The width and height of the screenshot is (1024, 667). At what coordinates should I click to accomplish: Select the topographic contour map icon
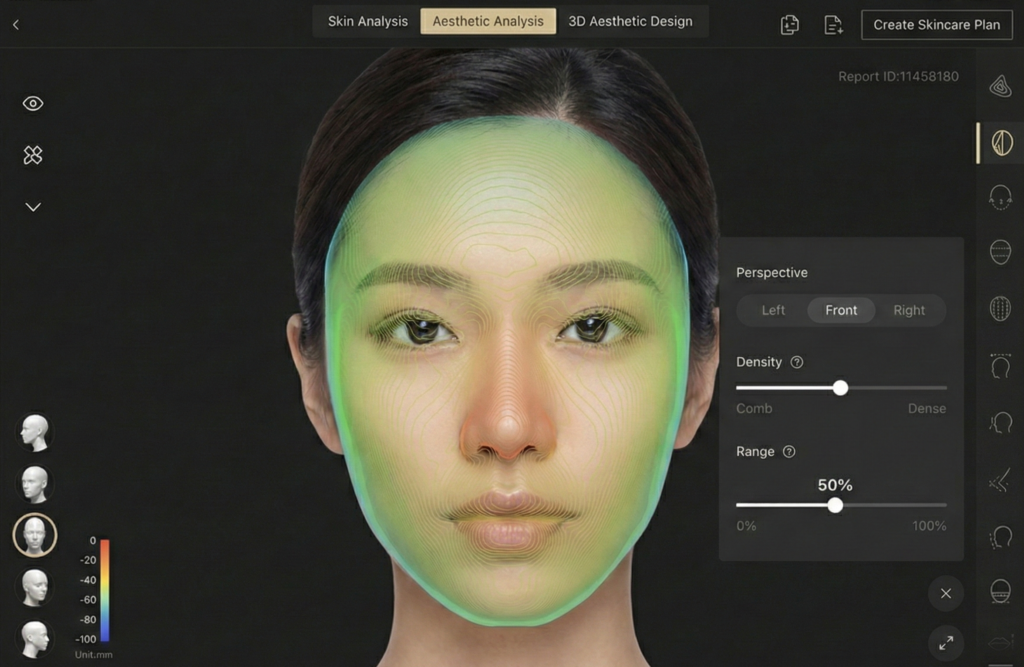1000,87
